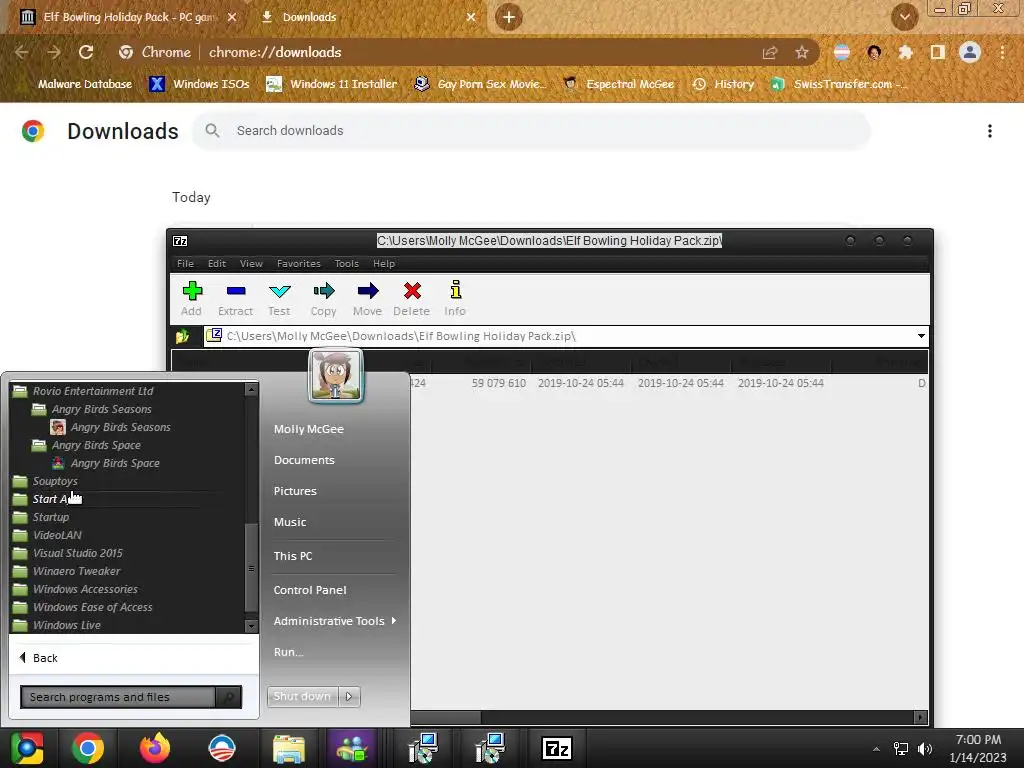1024x768 pixels.
Task: Open Windows 11 Installer bookmark
Action: 332,84
